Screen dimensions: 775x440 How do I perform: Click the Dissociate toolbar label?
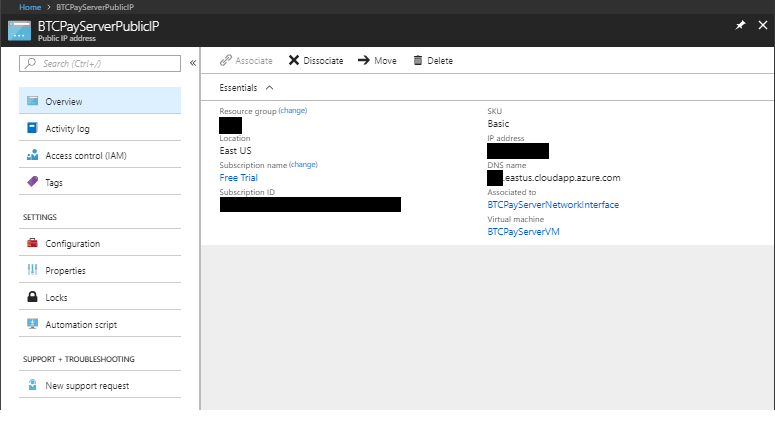pos(323,61)
